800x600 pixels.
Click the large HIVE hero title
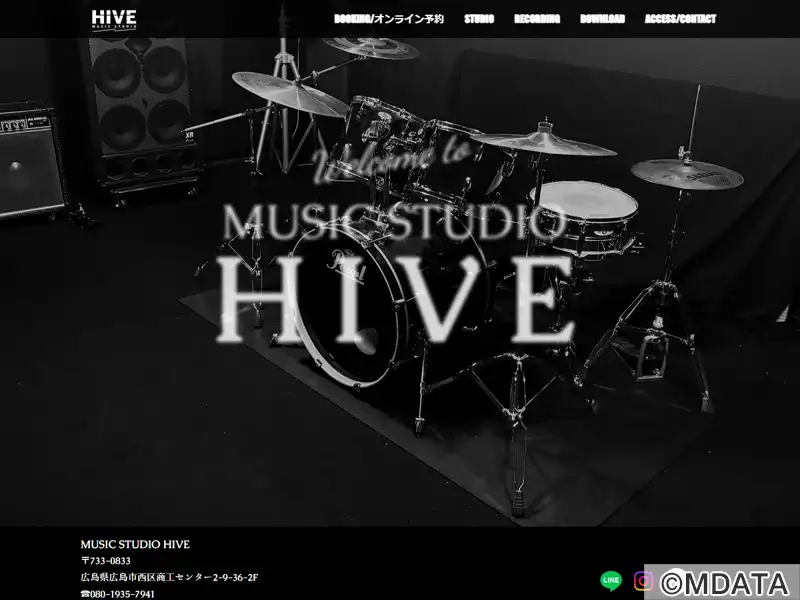pyautogui.click(x=396, y=299)
